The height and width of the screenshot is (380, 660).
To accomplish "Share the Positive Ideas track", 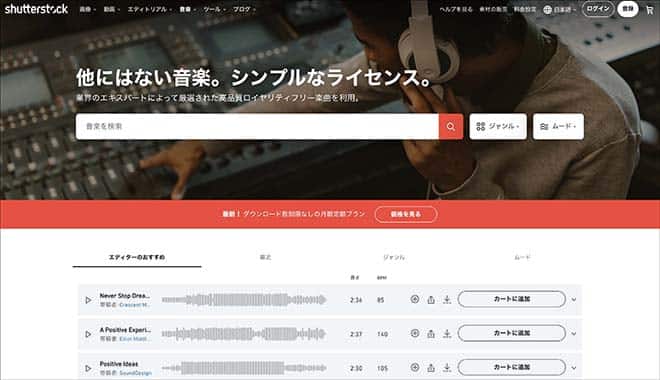I will point(431,368).
